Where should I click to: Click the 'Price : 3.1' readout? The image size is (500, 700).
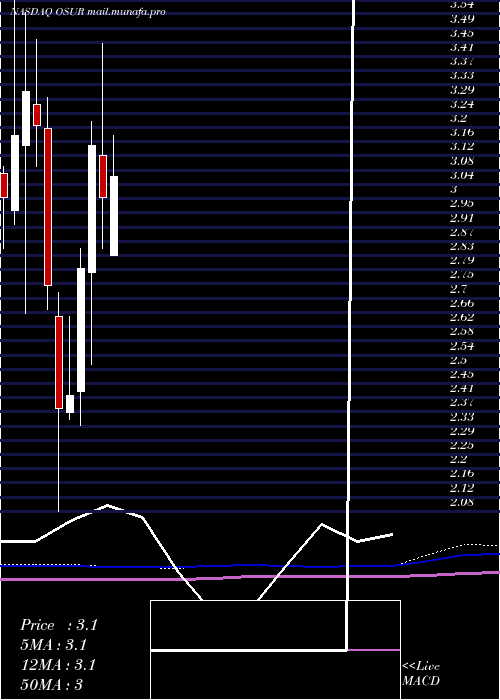[x=58, y=625]
